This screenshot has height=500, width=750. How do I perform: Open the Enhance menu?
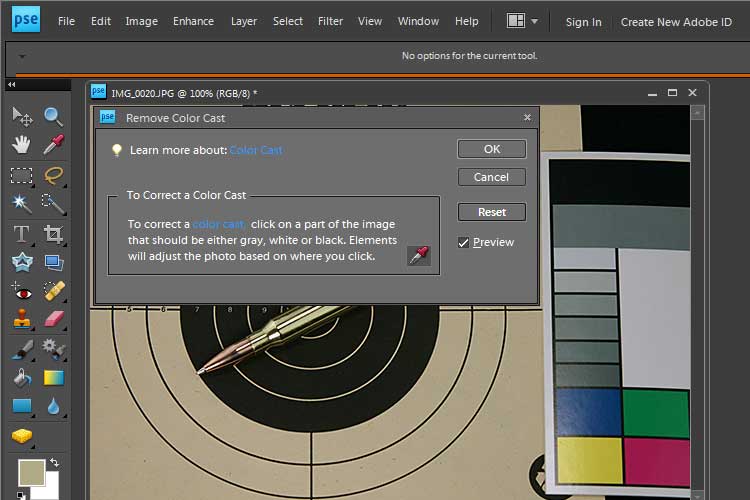[193, 21]
